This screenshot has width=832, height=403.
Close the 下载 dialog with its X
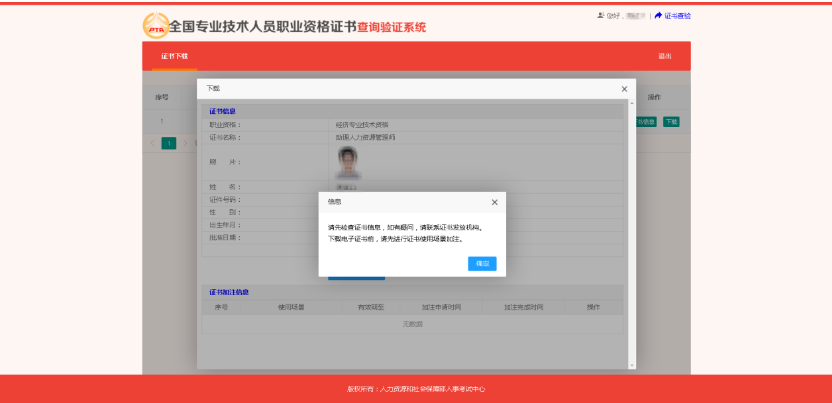pyautogui.click(x=624, y=89)
